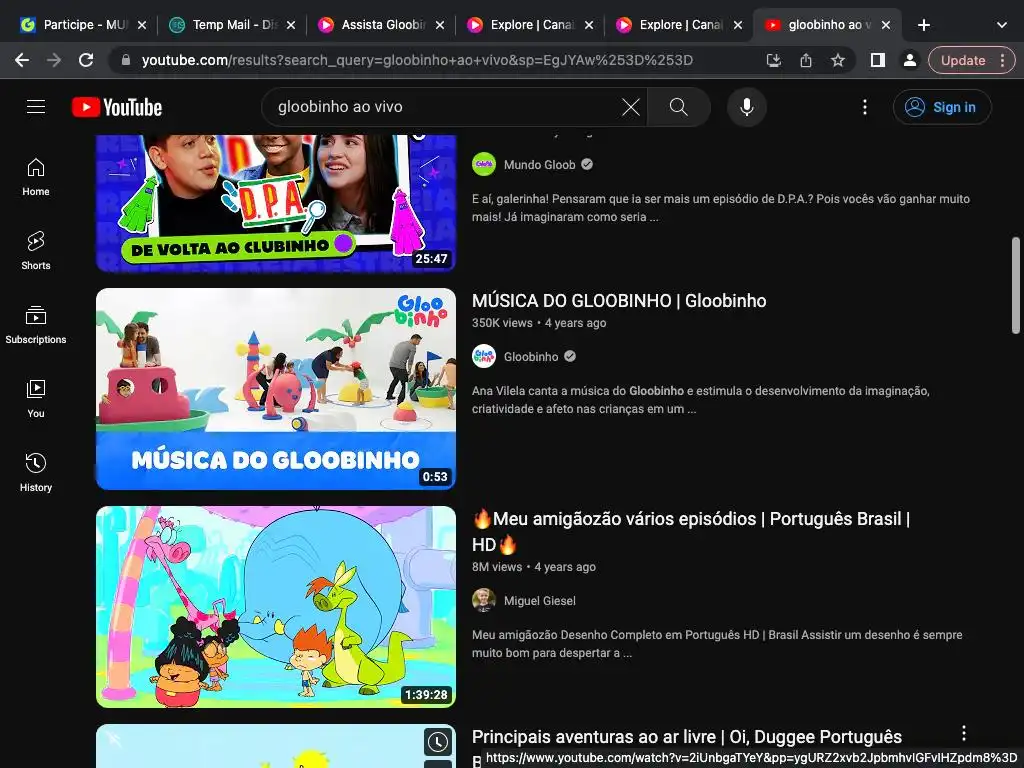Click the Sign in button
Screen dimensions: 1024x768
942,107
